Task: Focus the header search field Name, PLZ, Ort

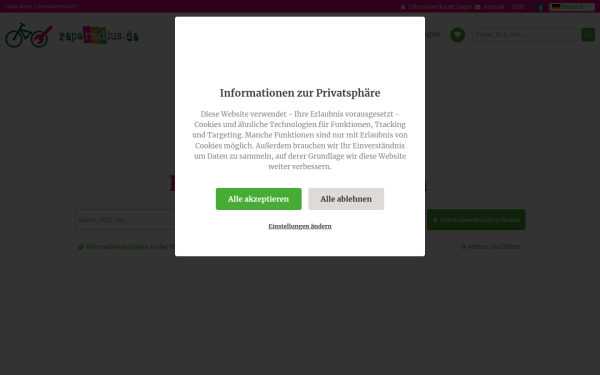Action: click(525, 35)
